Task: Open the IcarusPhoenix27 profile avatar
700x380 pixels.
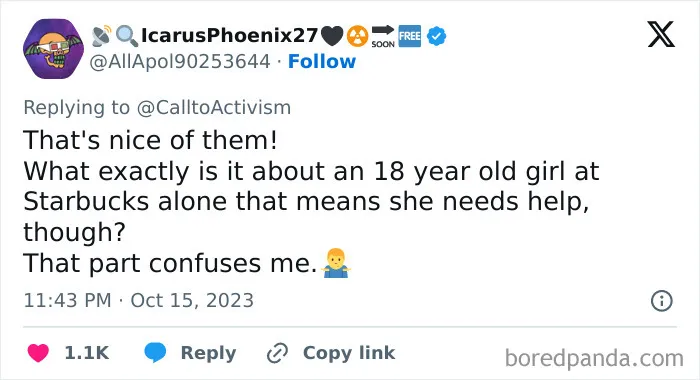Action: [54, 49]
